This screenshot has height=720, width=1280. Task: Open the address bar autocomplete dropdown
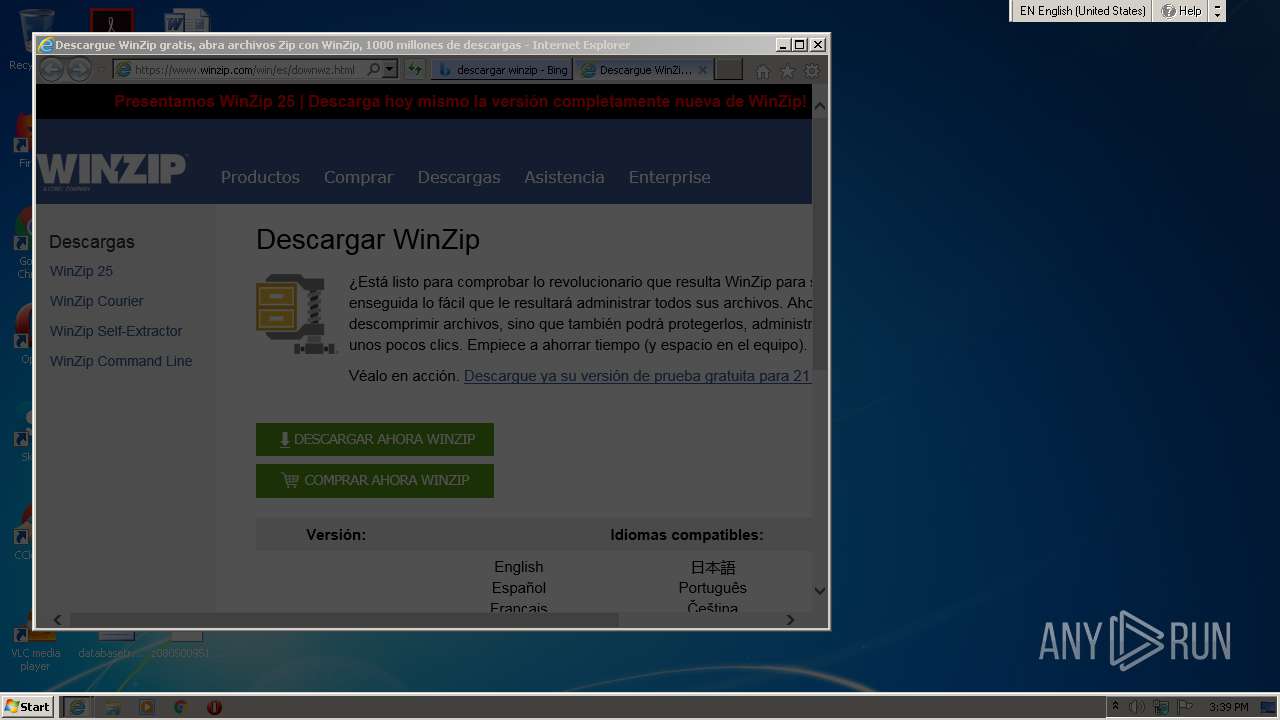(390, 70)
